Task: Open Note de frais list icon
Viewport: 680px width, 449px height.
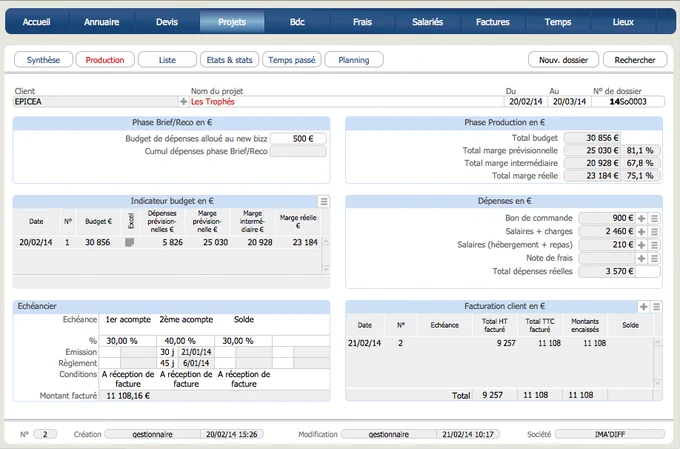Action: pyautogui.click(x=654, y=259)
